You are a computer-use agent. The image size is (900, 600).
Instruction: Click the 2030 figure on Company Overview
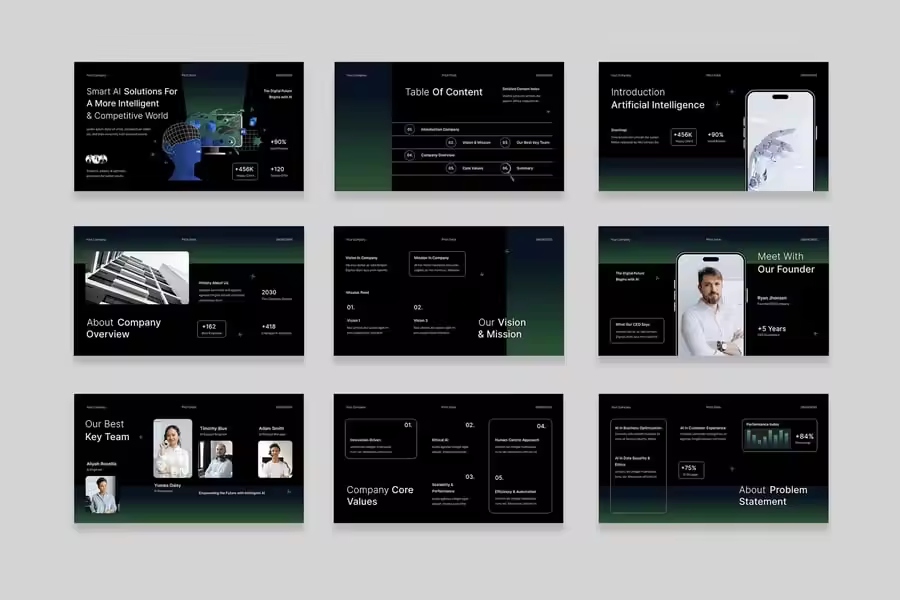pos(269,292)
